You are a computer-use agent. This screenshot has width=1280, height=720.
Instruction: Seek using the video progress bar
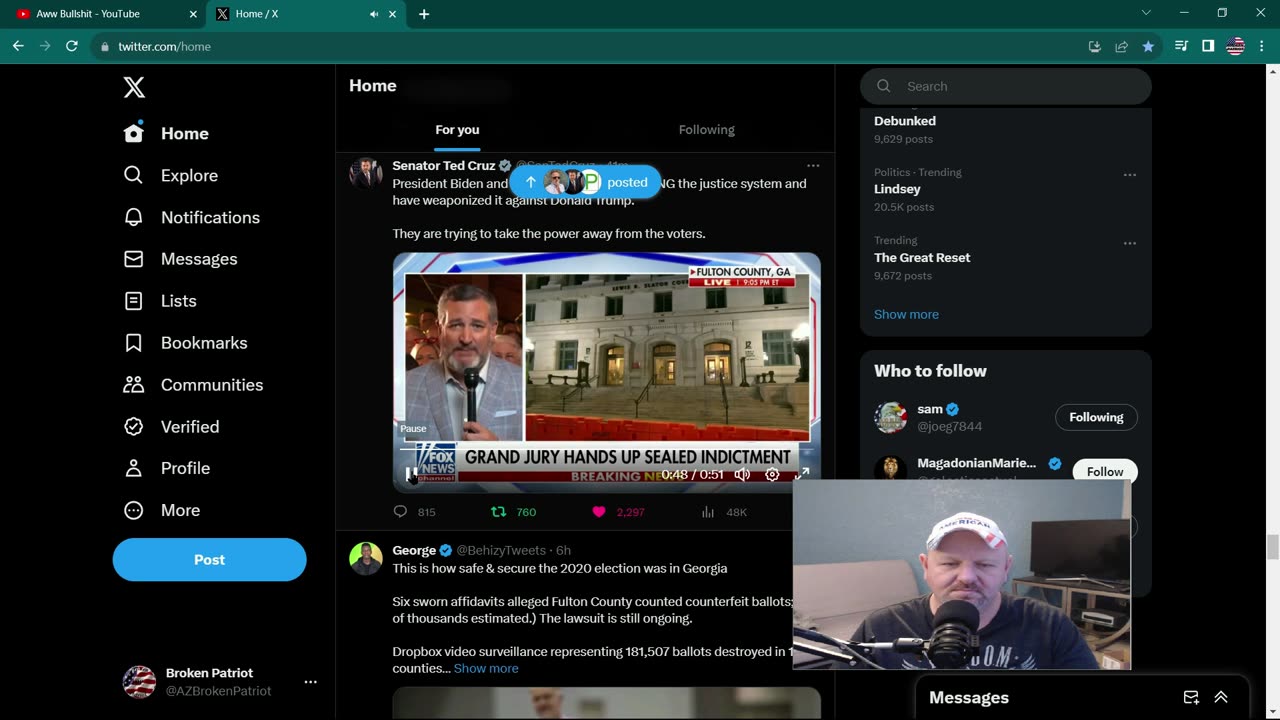pyautogui.click(x=606, y=451)
